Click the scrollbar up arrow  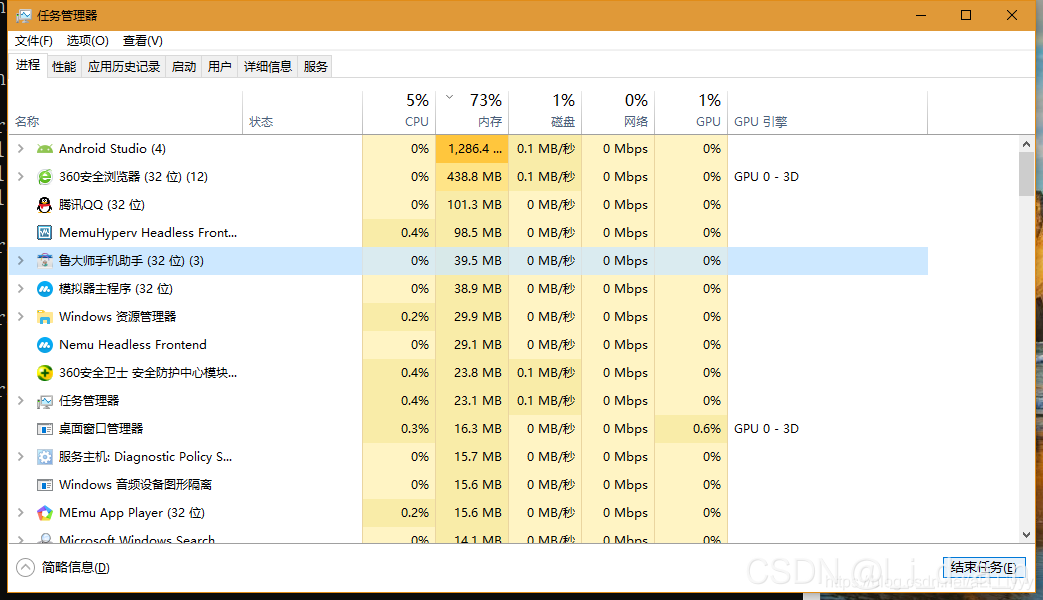coord(1026,144)
